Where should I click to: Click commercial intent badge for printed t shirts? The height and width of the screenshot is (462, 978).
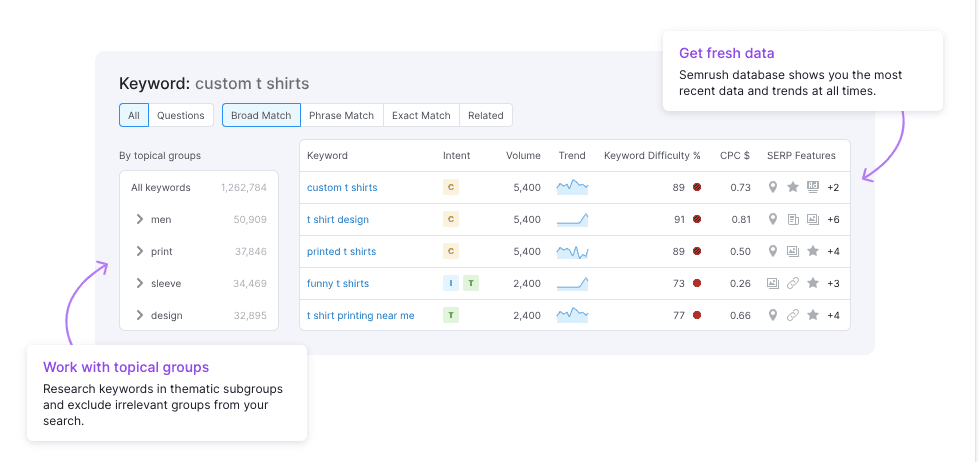(x=451, y=251)
